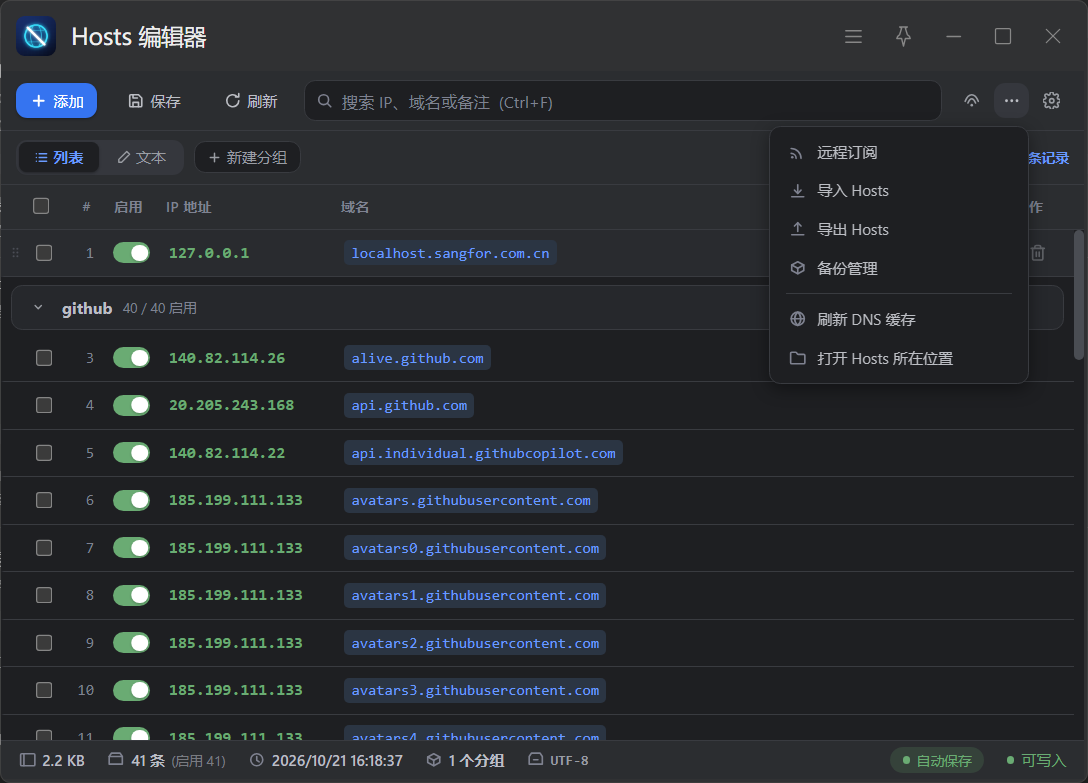Click the clock icon beside the timestamp
1088x783 pixels.
[x=257, y=760]
